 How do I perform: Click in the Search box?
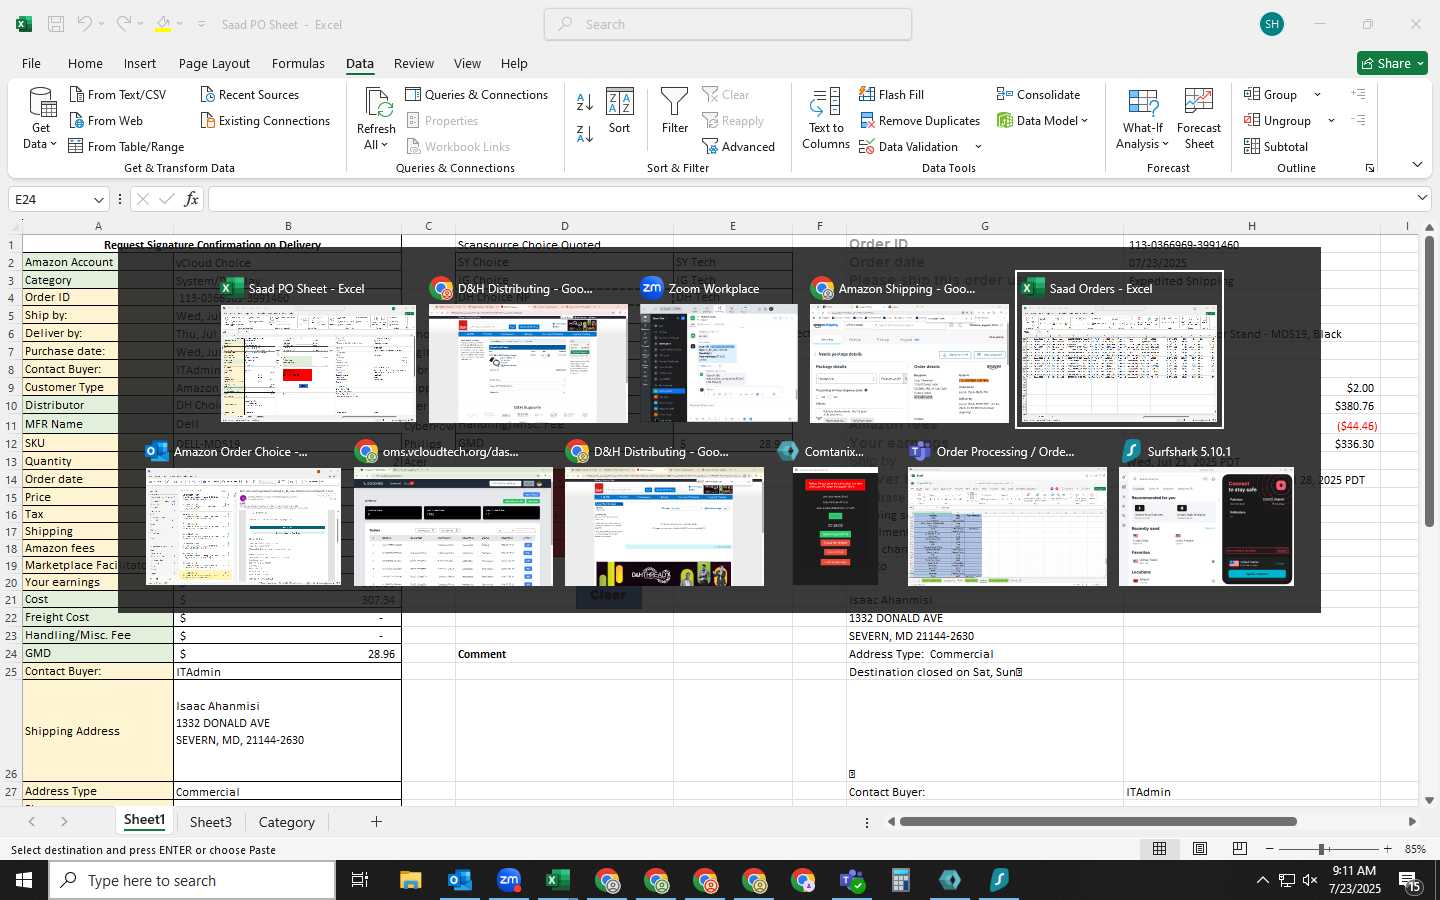728,24
